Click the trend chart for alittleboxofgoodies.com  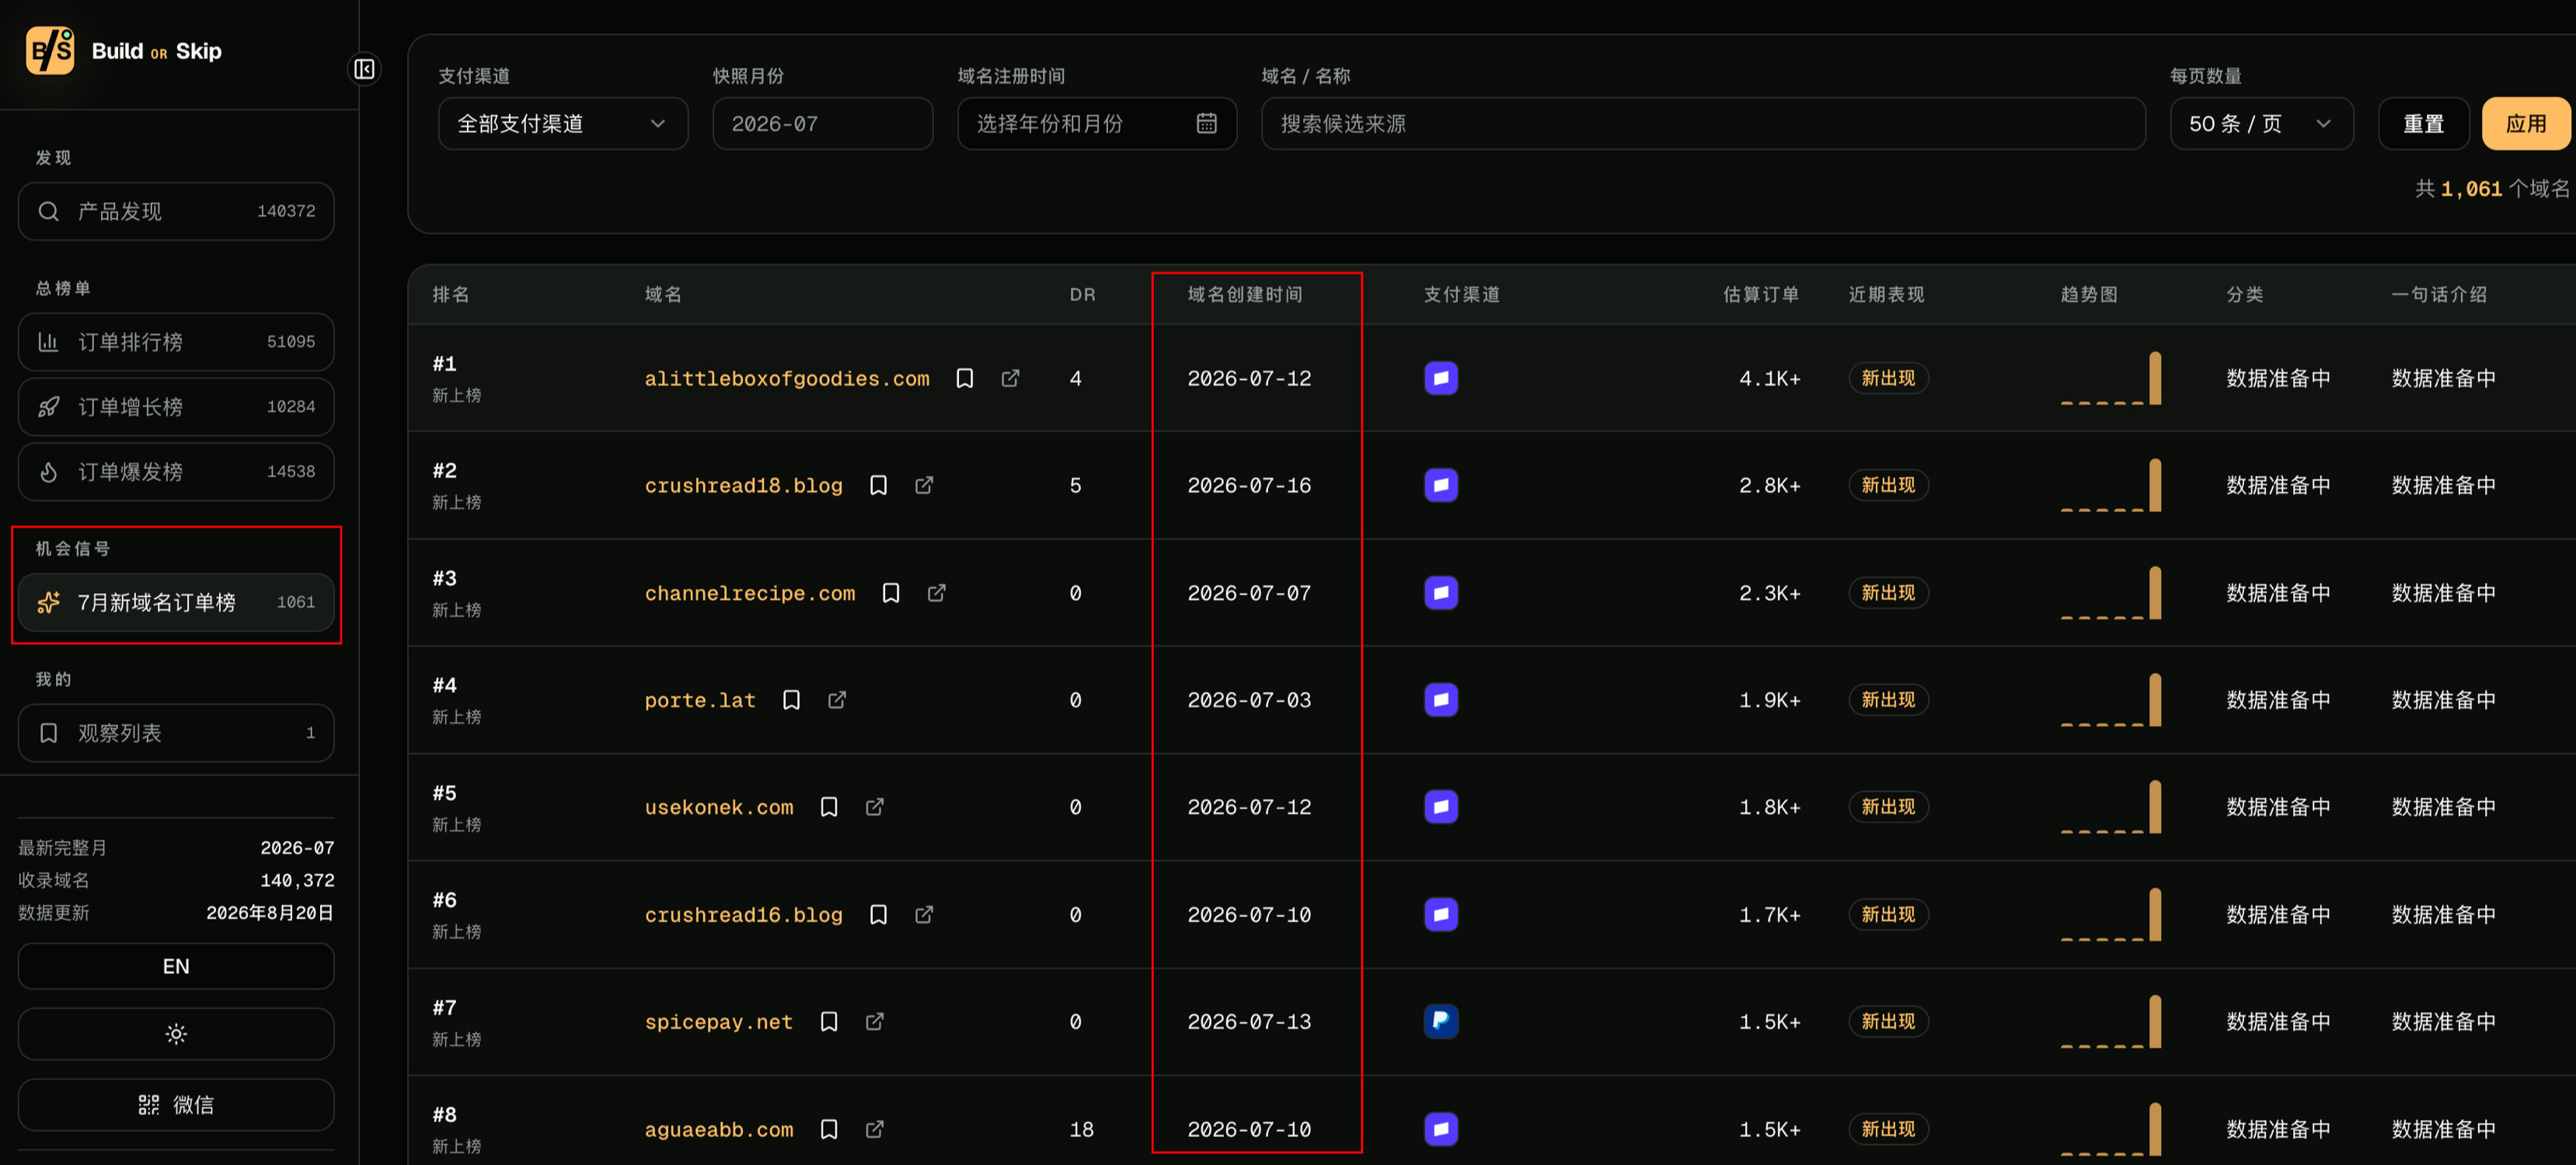(2110, 378)
